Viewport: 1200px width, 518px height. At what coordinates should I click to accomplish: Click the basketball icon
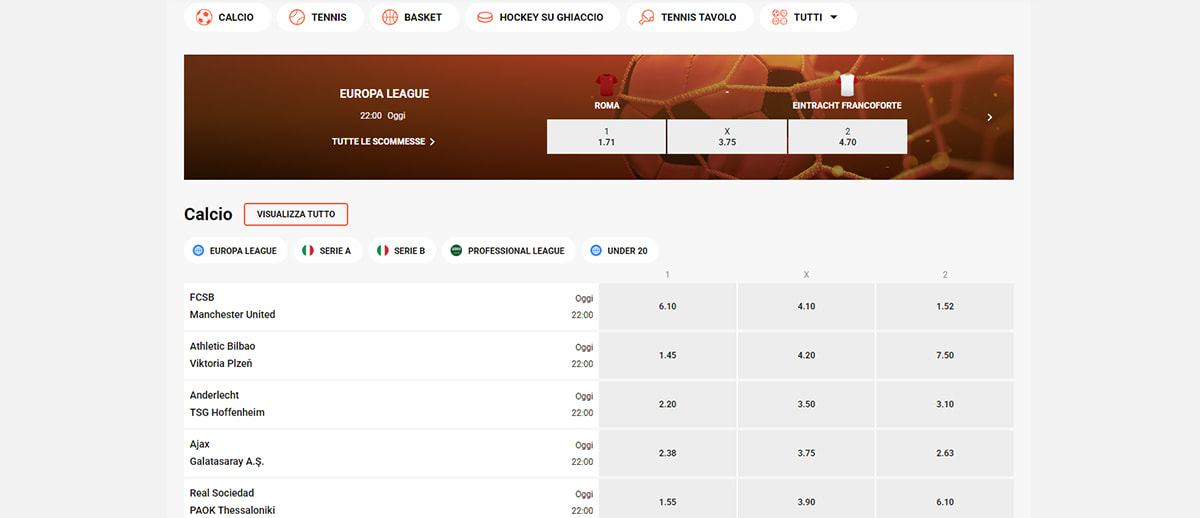390,17
